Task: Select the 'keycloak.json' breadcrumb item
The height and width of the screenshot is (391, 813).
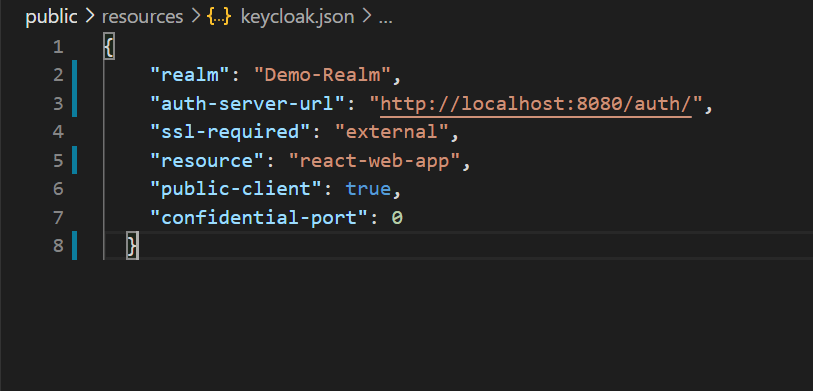Action: (x=298, y=17)
